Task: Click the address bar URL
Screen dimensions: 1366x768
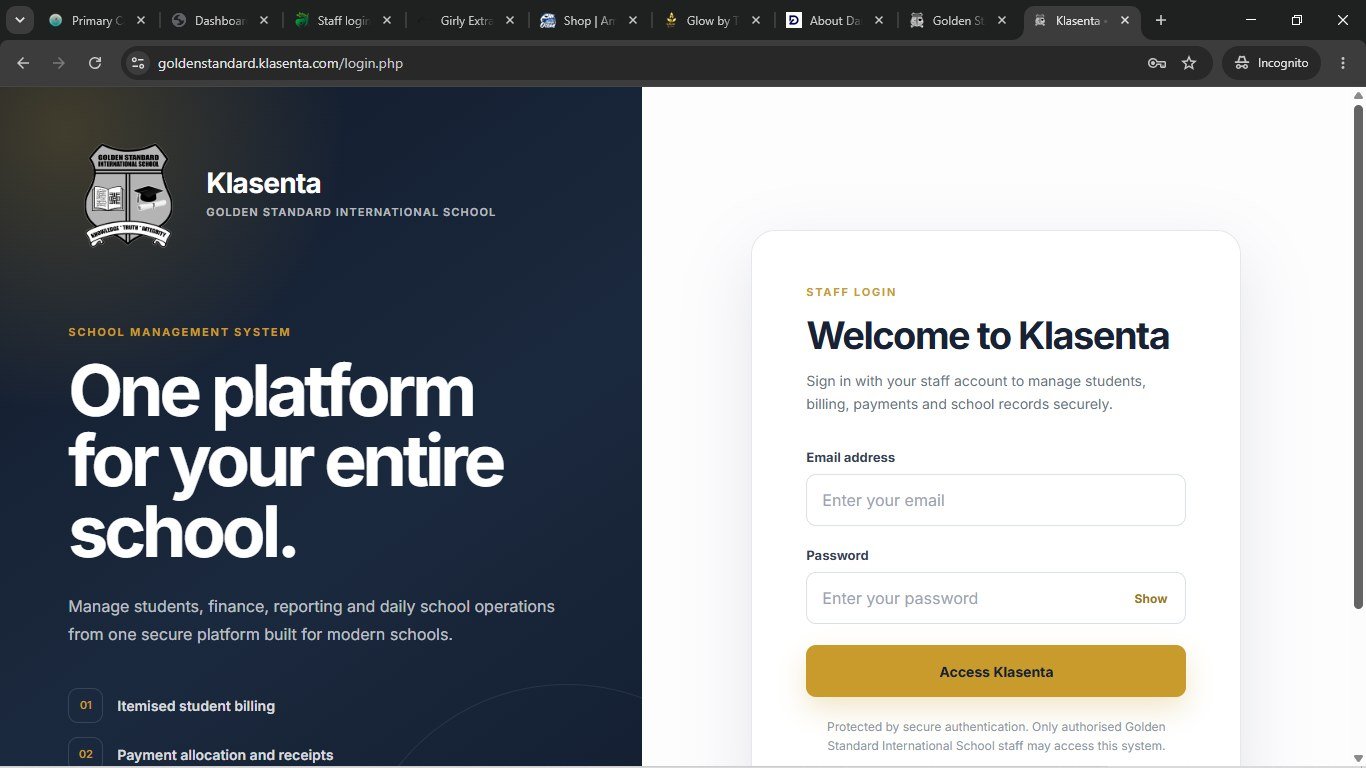Action: point(280,63)
